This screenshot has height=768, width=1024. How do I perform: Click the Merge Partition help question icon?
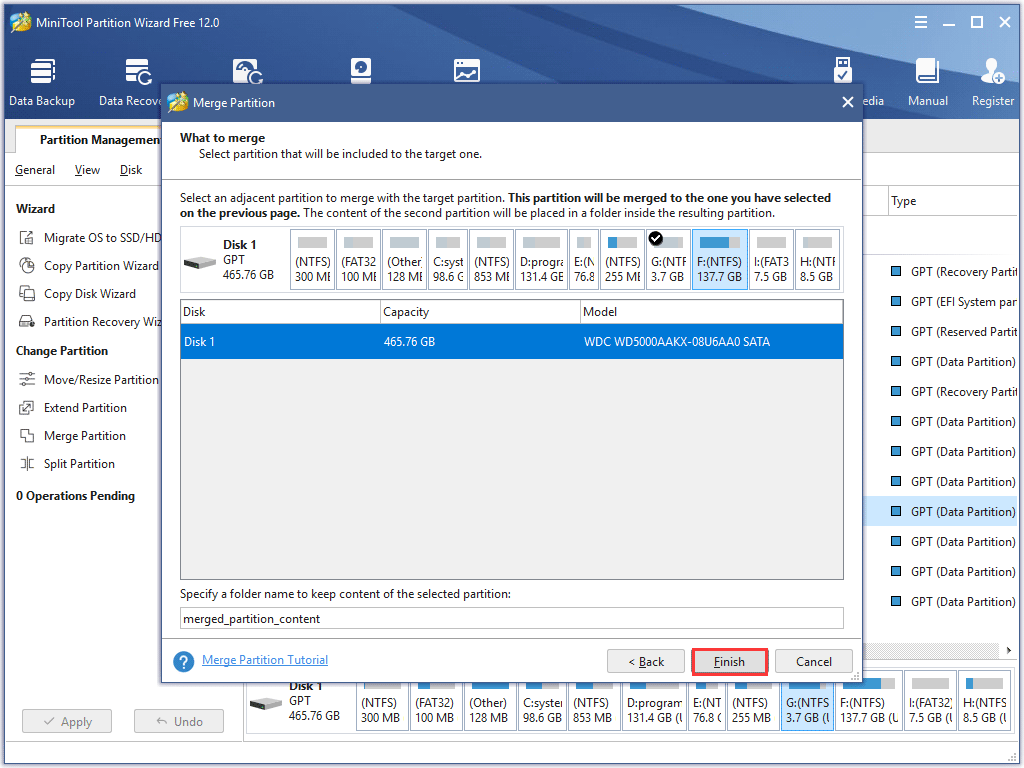pyautogui.click(x=184, y=662)
